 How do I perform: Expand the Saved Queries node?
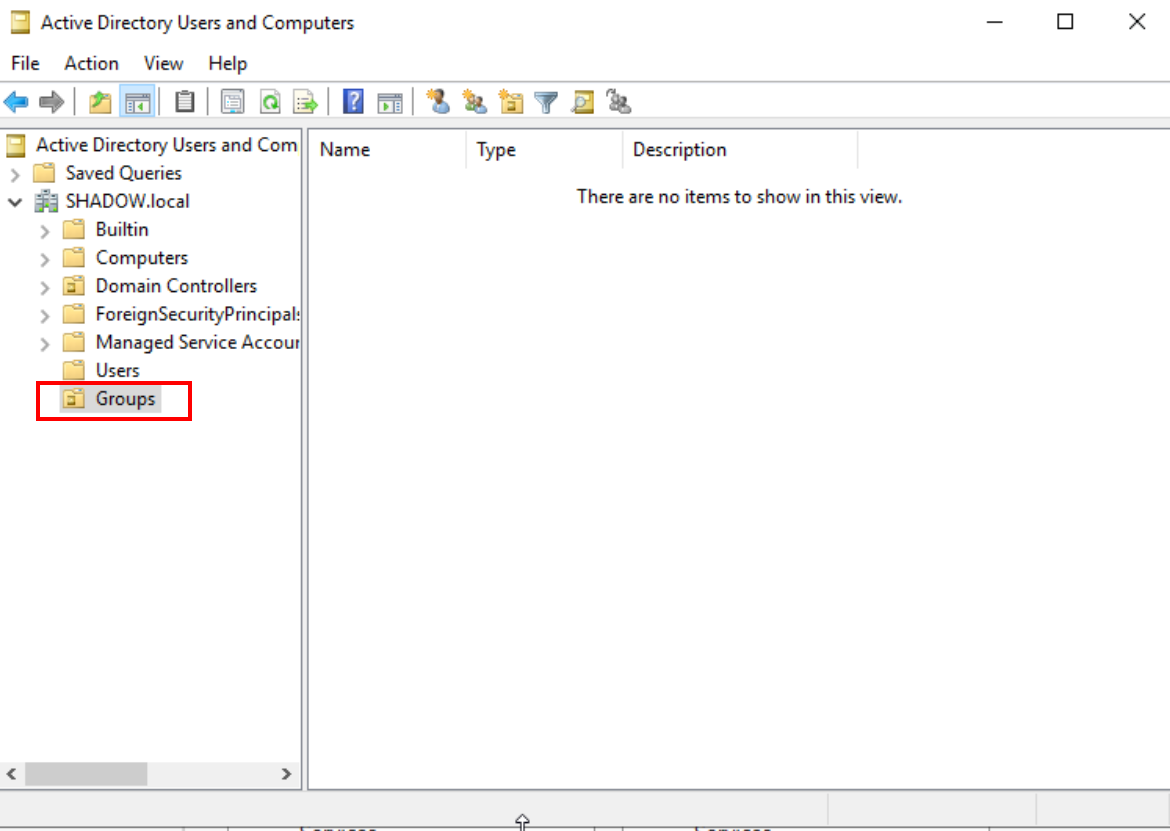coord(15,174)
